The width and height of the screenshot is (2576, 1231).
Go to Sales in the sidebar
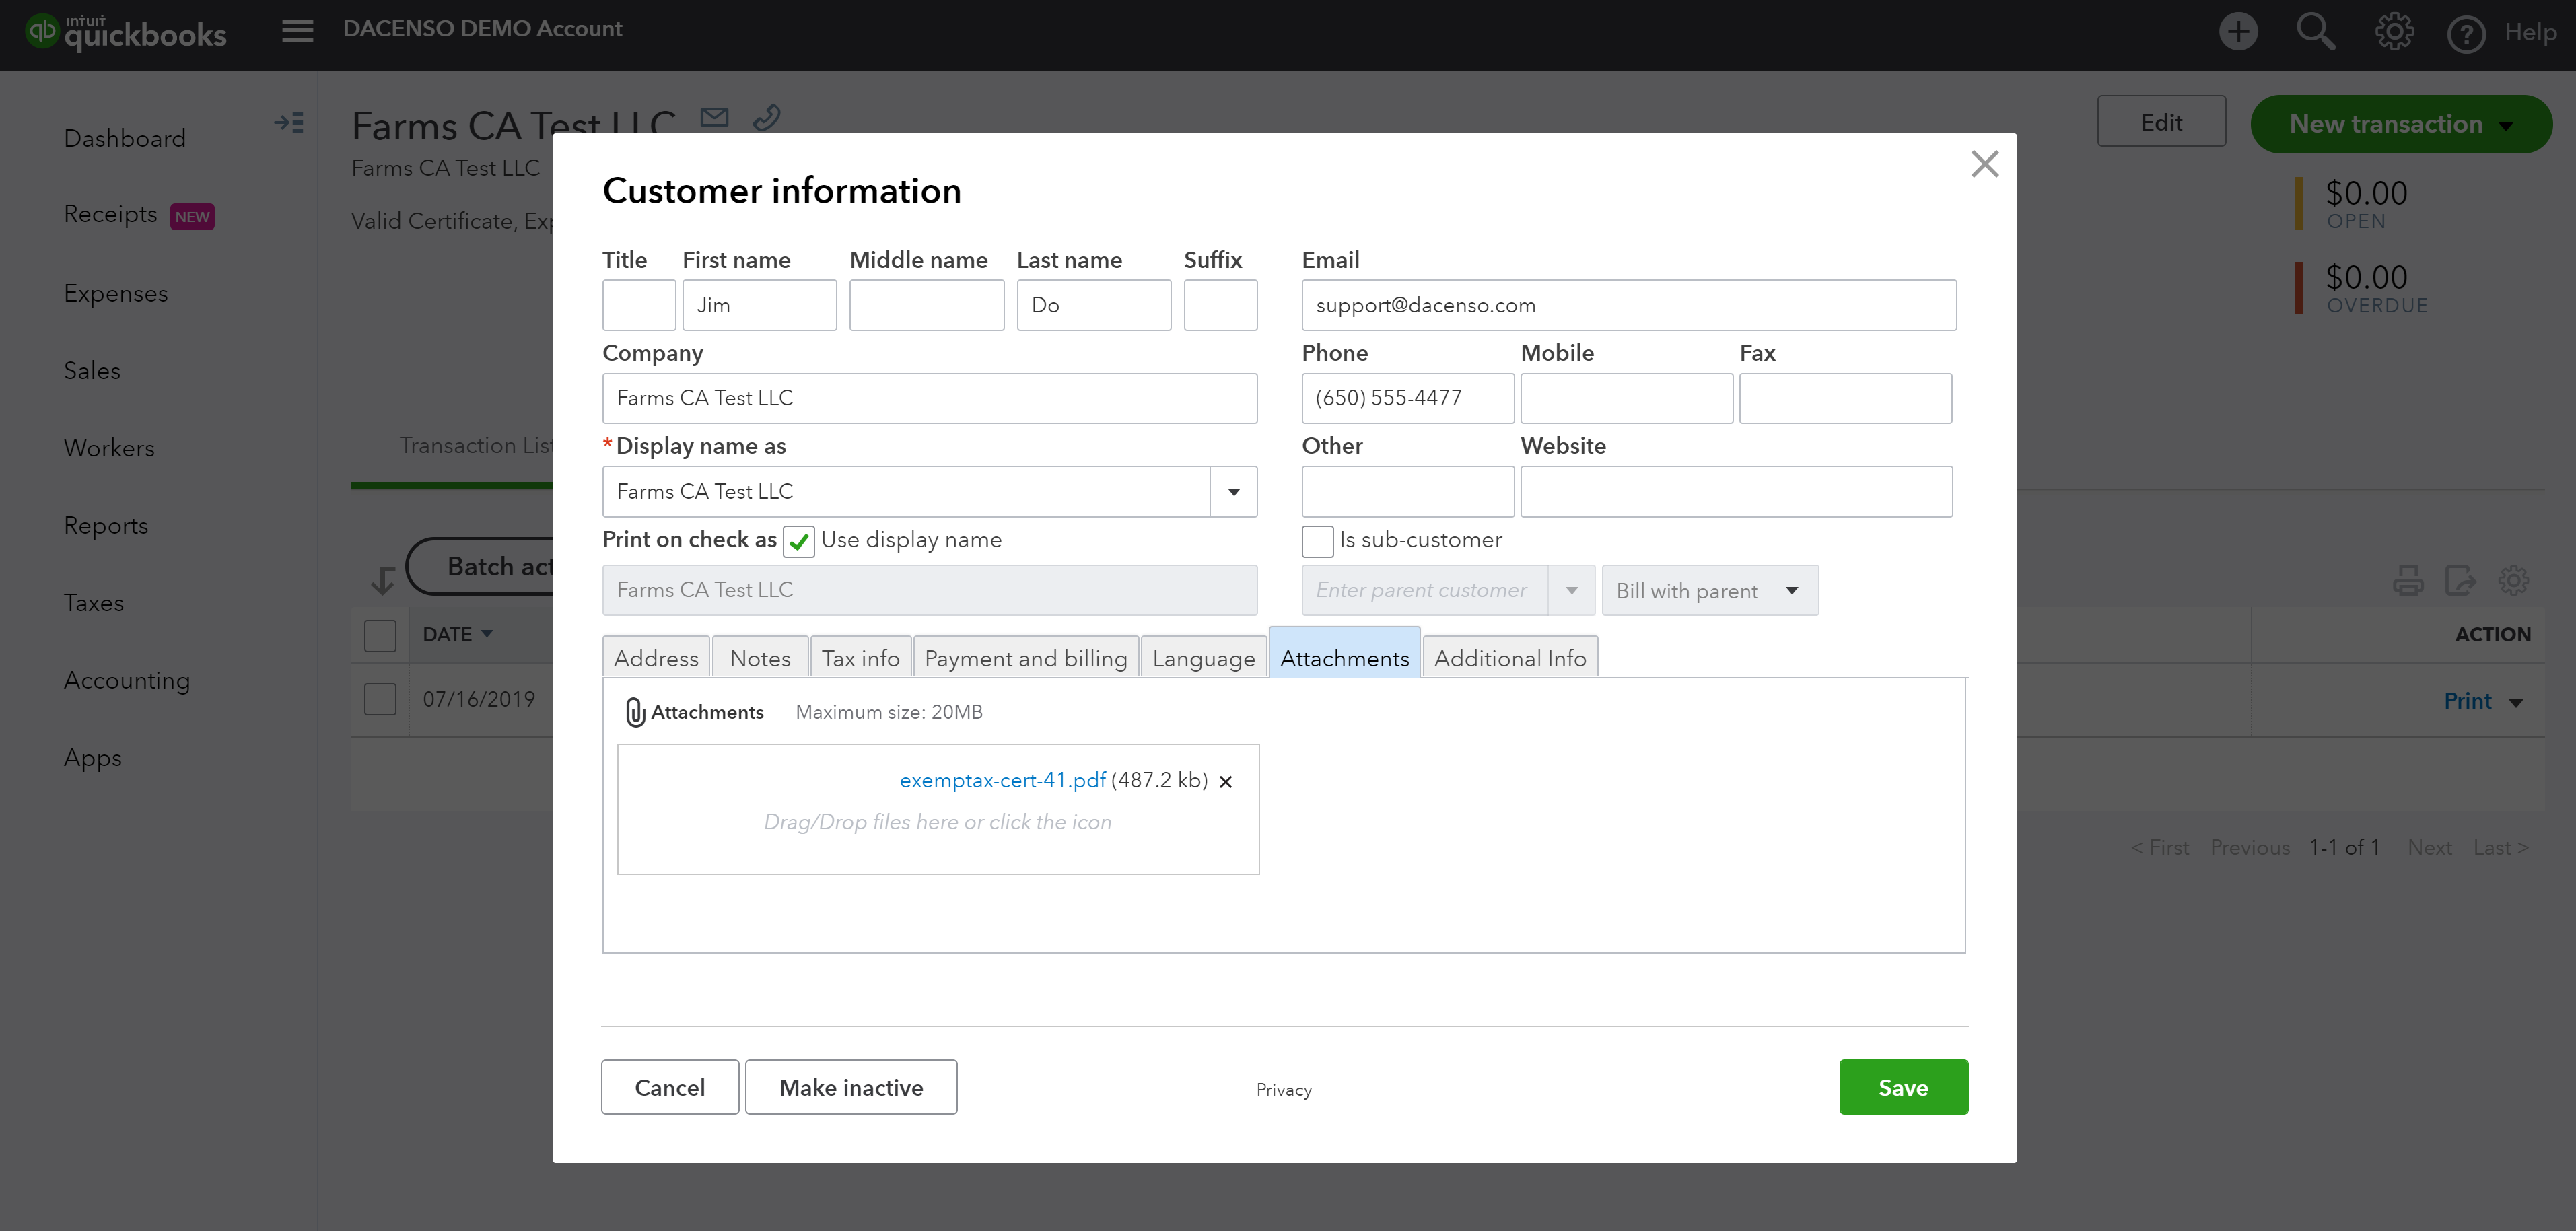92,371
